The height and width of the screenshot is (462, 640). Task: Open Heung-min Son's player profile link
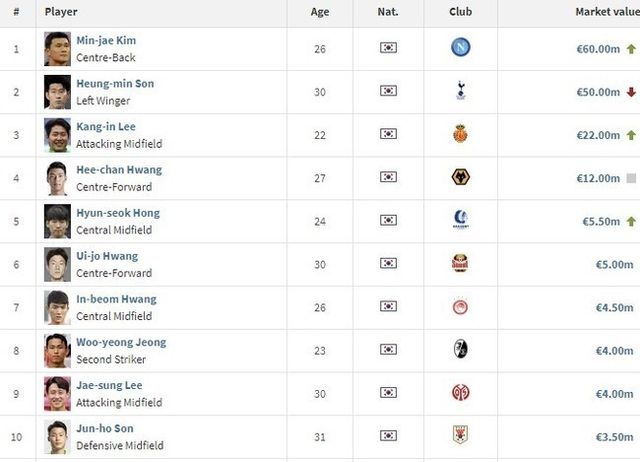(115, 84)
